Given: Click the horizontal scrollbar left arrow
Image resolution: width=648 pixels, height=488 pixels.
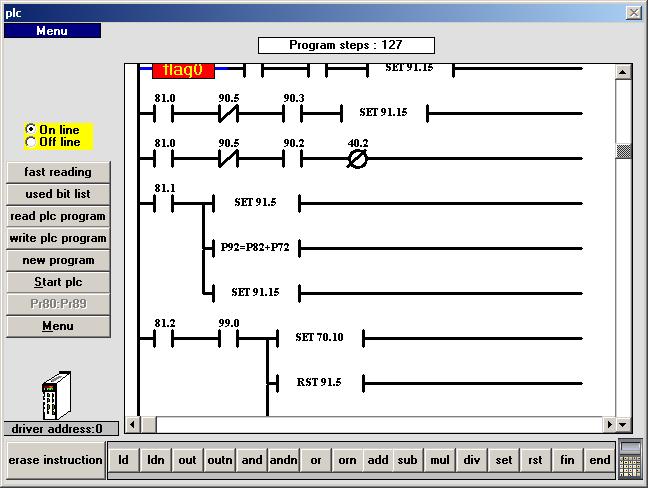Looking at the screenshot, I should 132,424.
